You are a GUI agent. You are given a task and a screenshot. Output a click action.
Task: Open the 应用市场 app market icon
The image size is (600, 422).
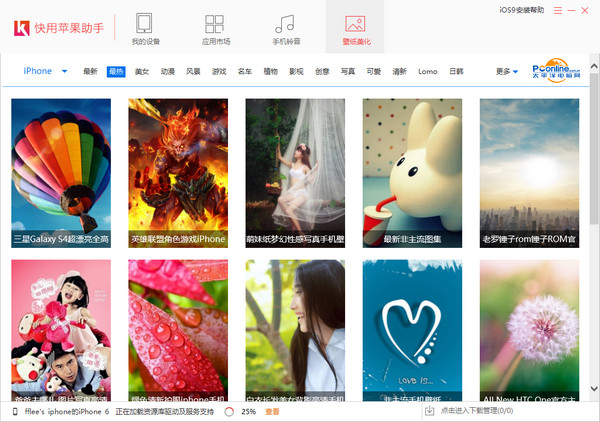tap(214, 24)
